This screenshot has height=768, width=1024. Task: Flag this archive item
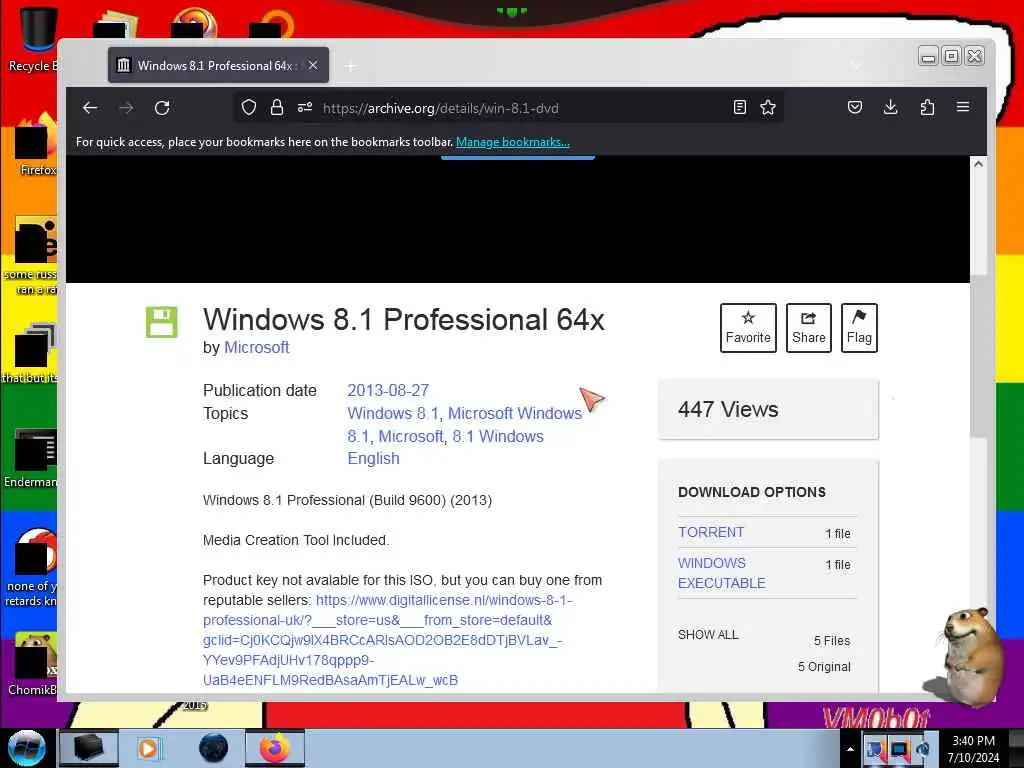tap(859, 328)
